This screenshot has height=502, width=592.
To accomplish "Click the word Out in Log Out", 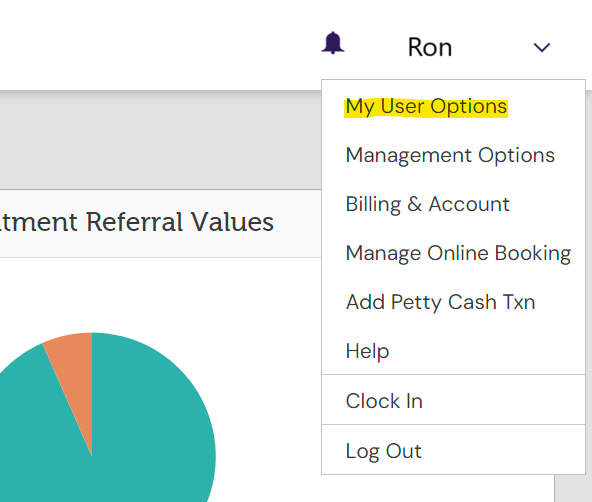I will [x=403, y=451].
